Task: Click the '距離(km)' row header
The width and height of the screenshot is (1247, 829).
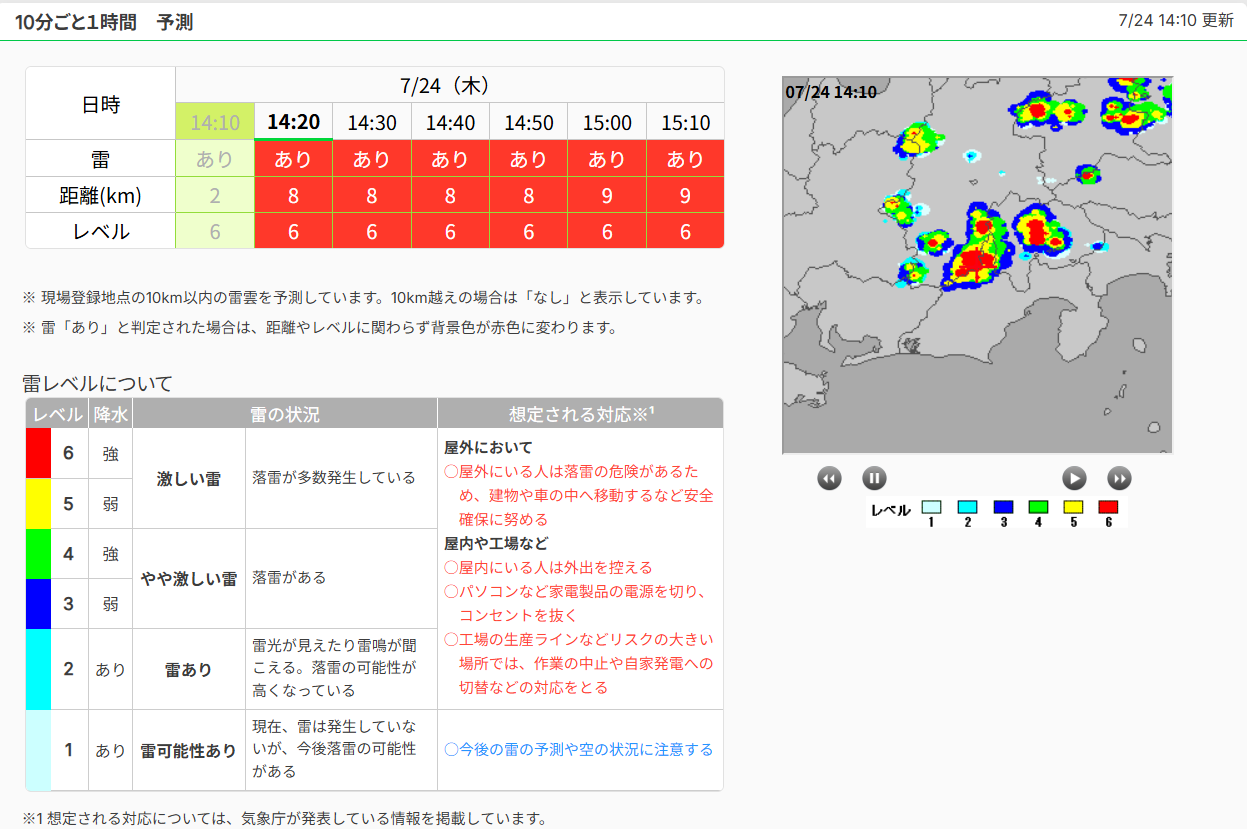Action: (x=100, y=196)
